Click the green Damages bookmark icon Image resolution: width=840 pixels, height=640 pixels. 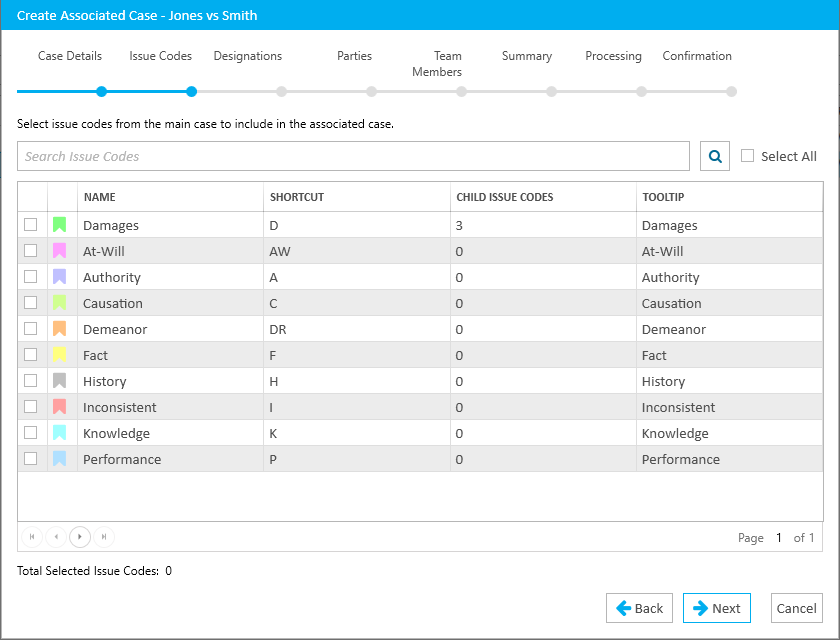coord(60,225)
